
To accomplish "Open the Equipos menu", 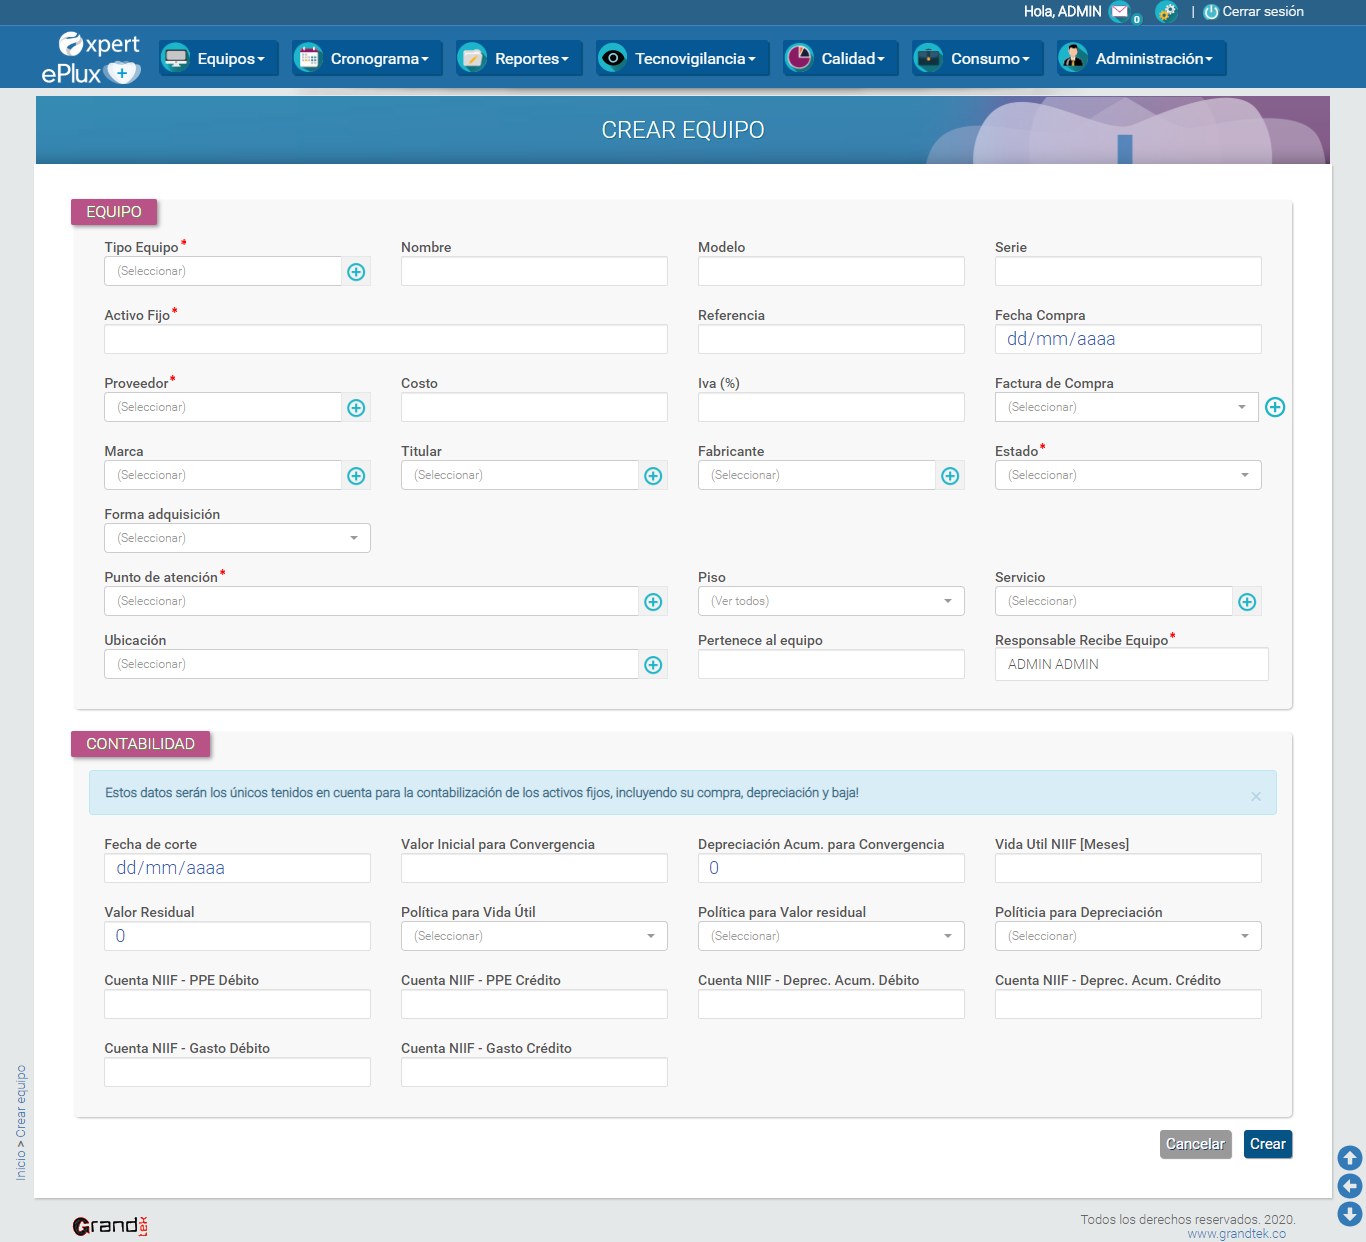I will [x=220, y=58].
